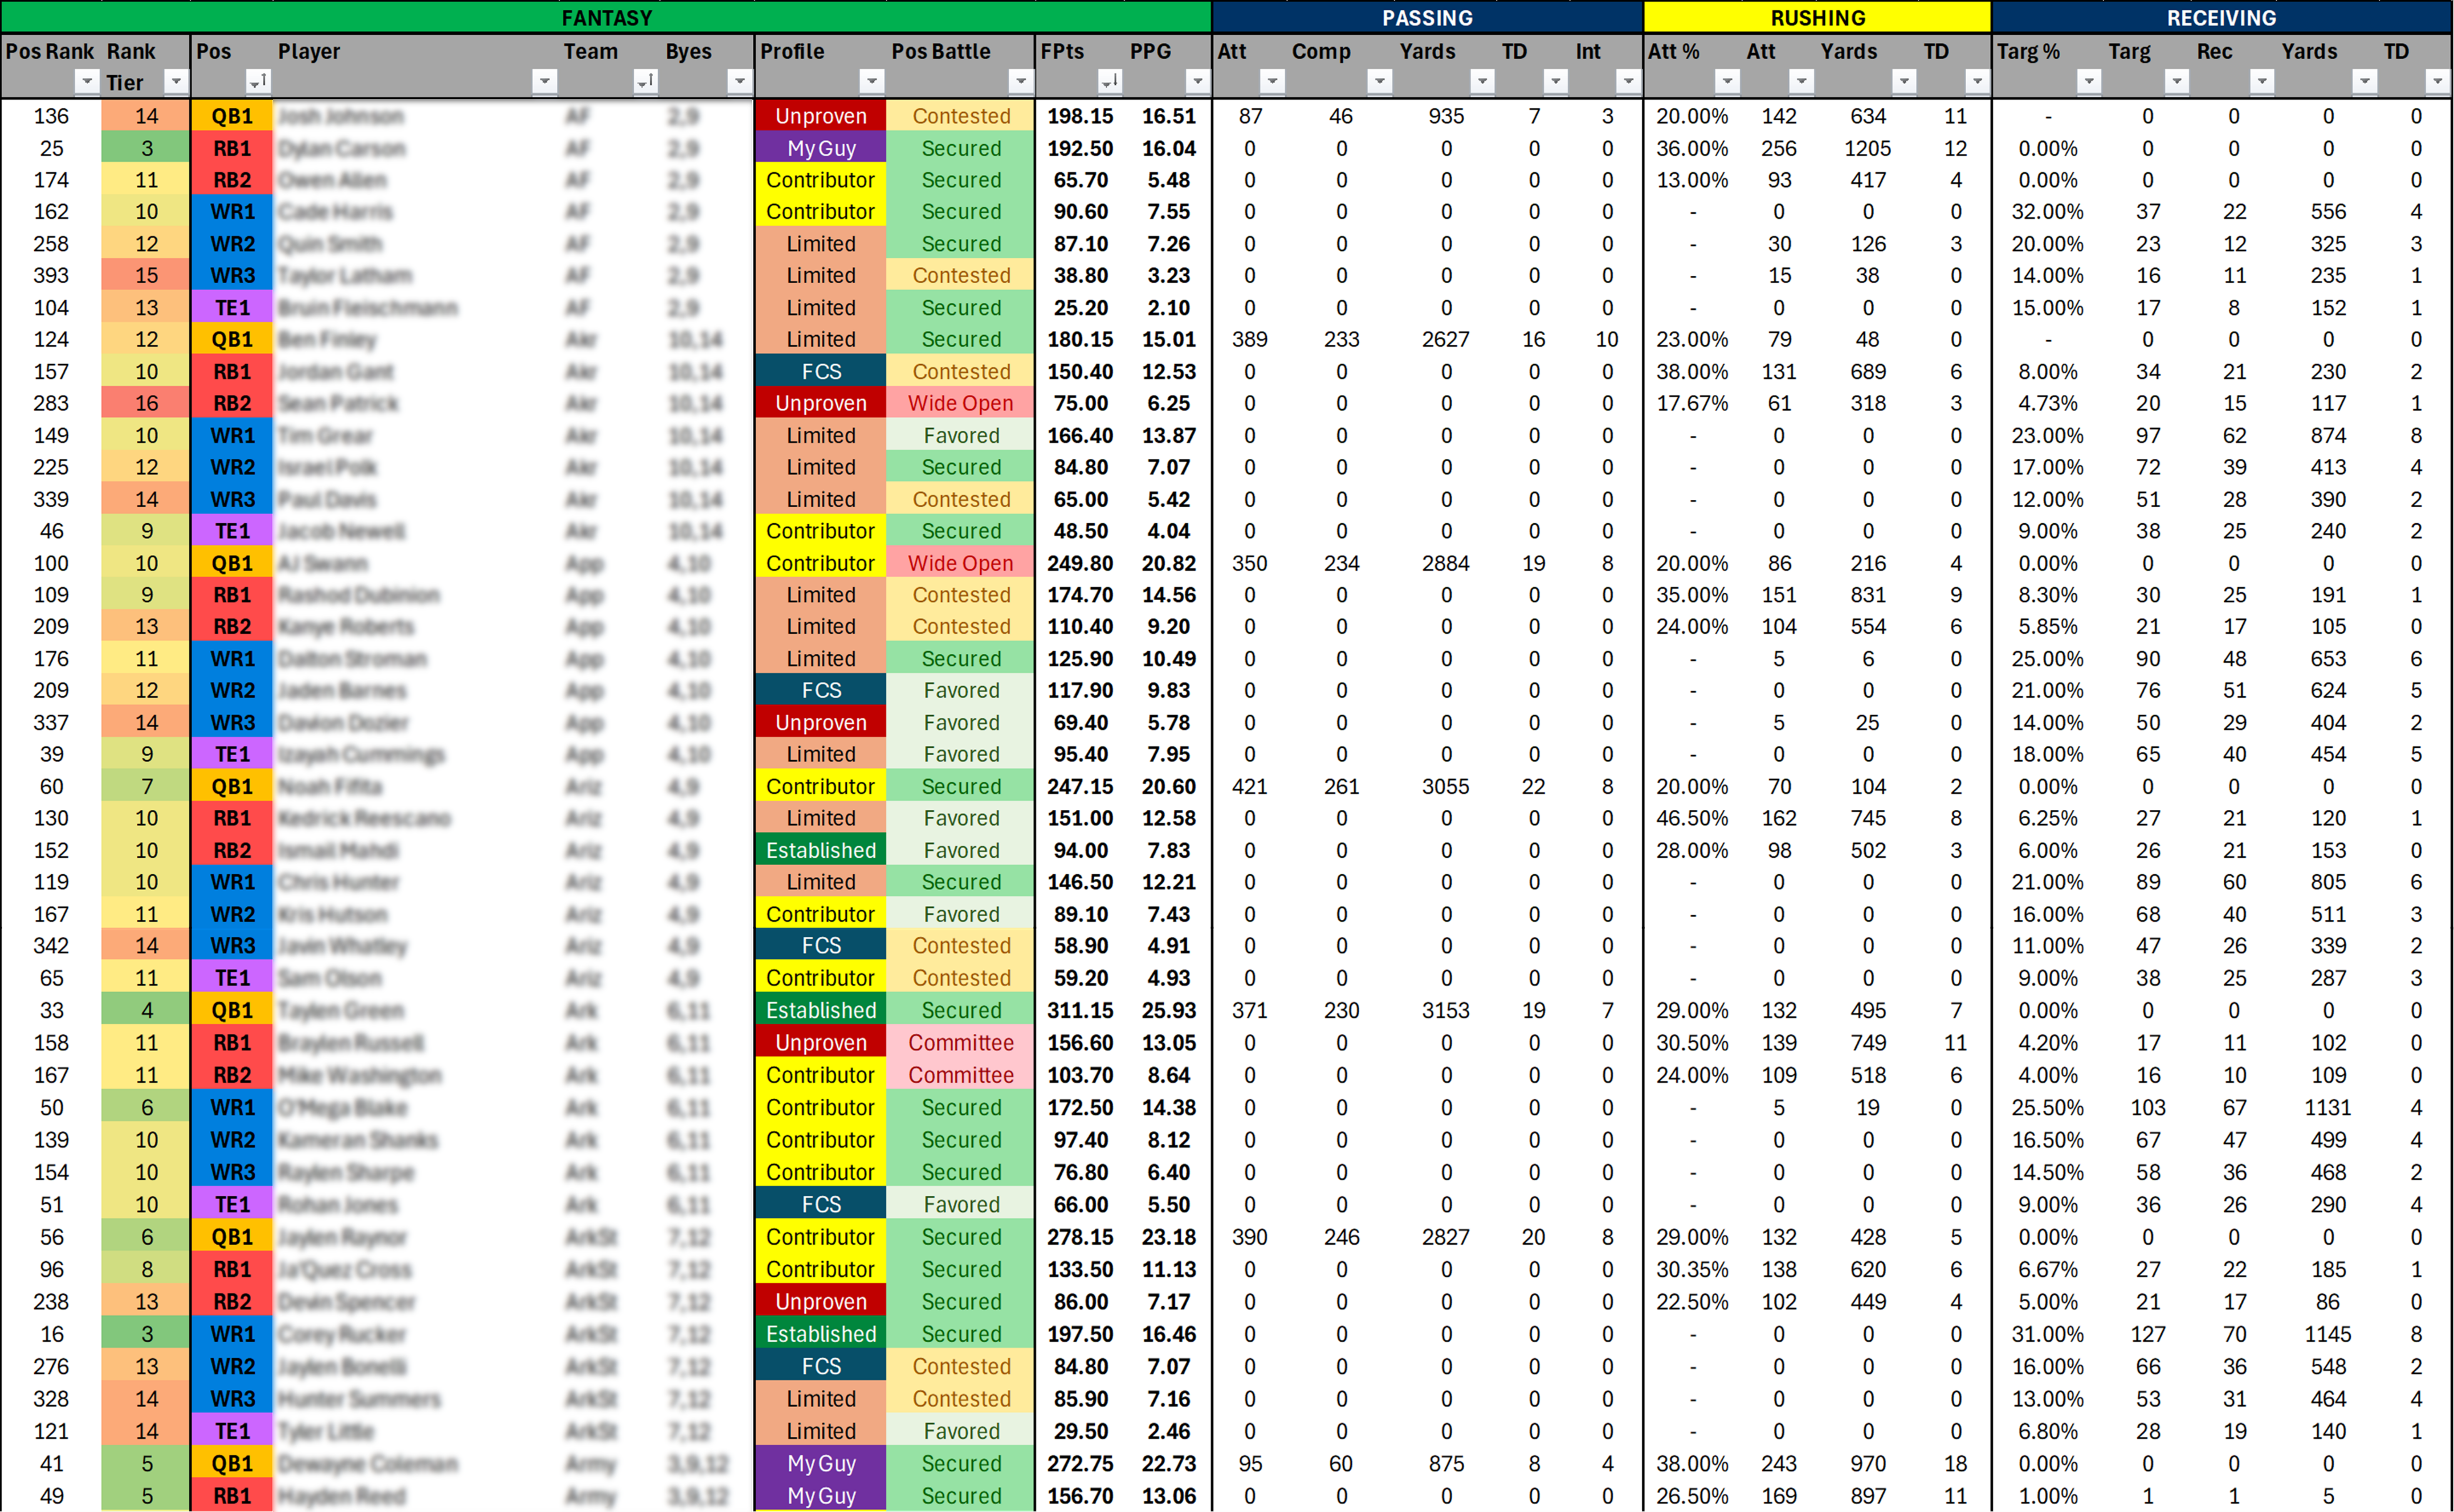Select the receiving yards cell showing 1145
The height and width of the screenshot is (1512, 2454).
click(x=2328, y=1334)
